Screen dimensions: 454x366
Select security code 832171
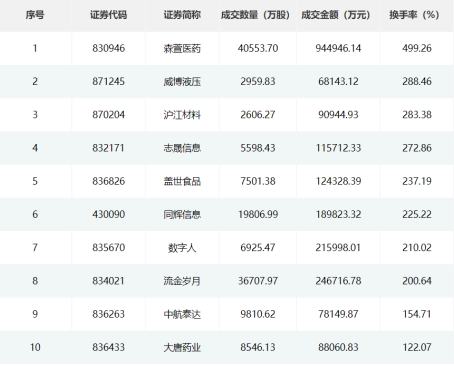pyautogui.click(x=109, y=148)
